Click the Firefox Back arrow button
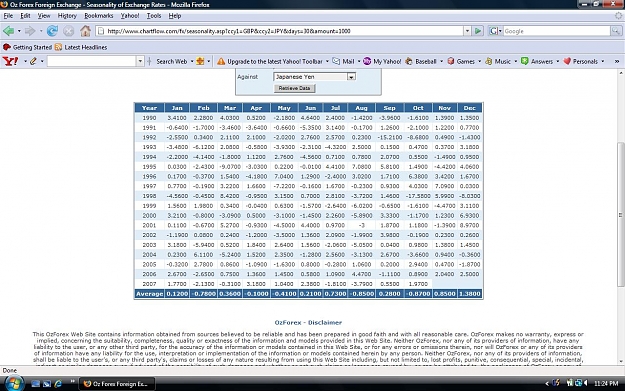 point(9,31)
